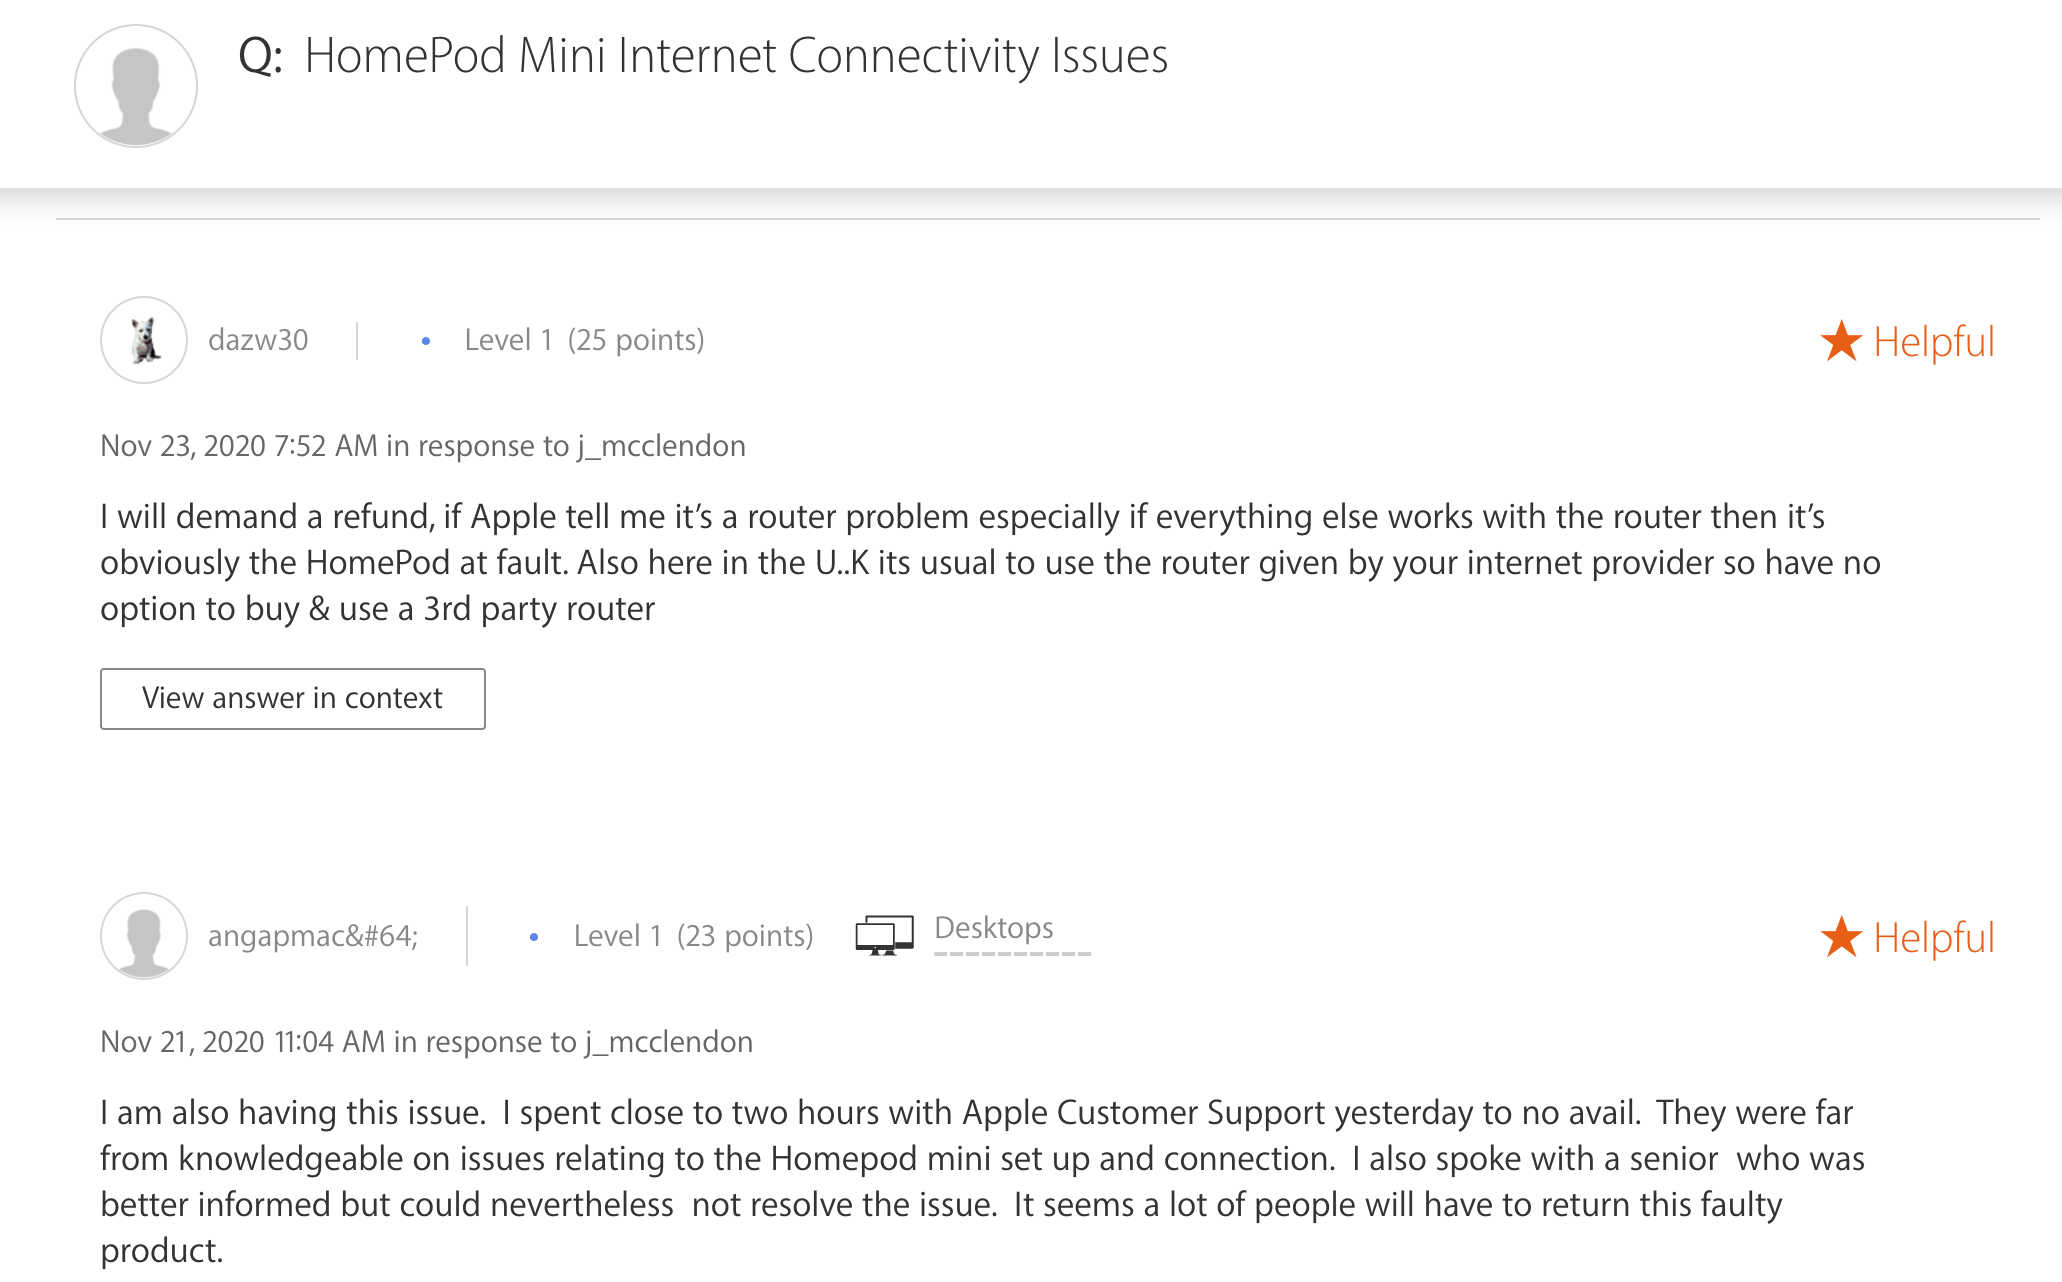The width and height of the screenshot is (2062, 1282).
Task: Click View answer in context button
Action: point(293,698)
